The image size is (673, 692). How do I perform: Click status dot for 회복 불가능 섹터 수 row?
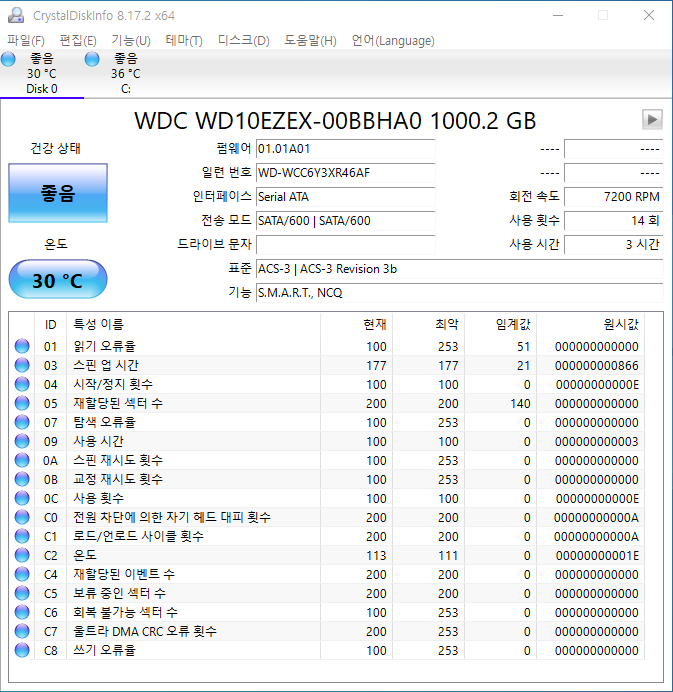[22, 612]
